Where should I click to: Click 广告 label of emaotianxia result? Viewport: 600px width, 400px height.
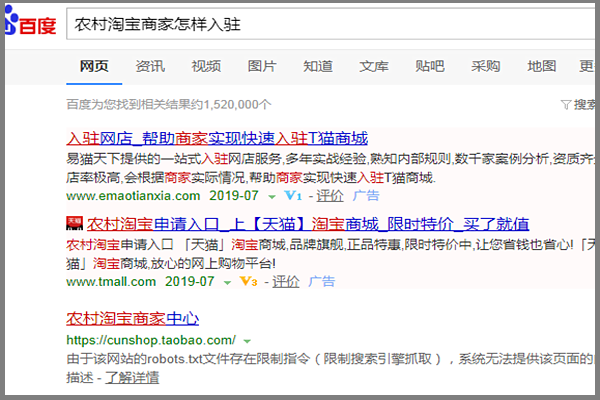(x=366, y=196)
